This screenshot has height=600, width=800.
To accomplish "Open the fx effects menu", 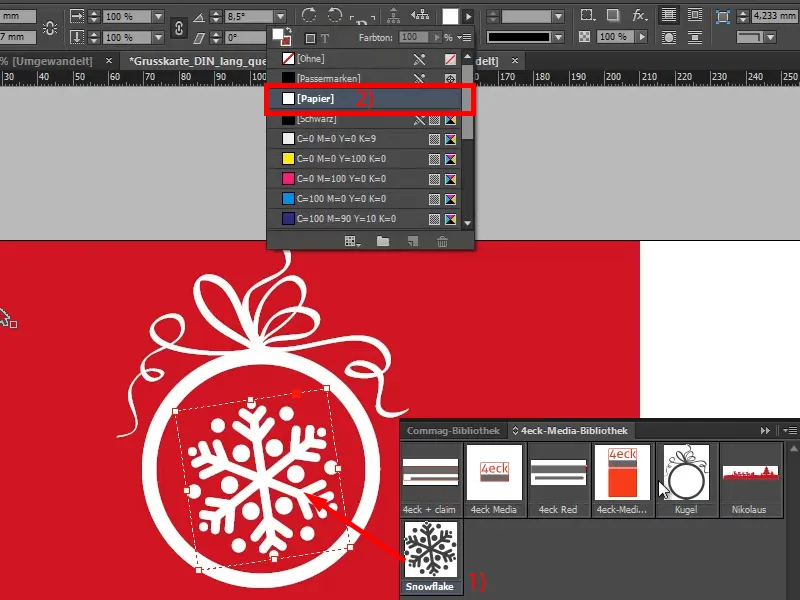I will 639,15.
